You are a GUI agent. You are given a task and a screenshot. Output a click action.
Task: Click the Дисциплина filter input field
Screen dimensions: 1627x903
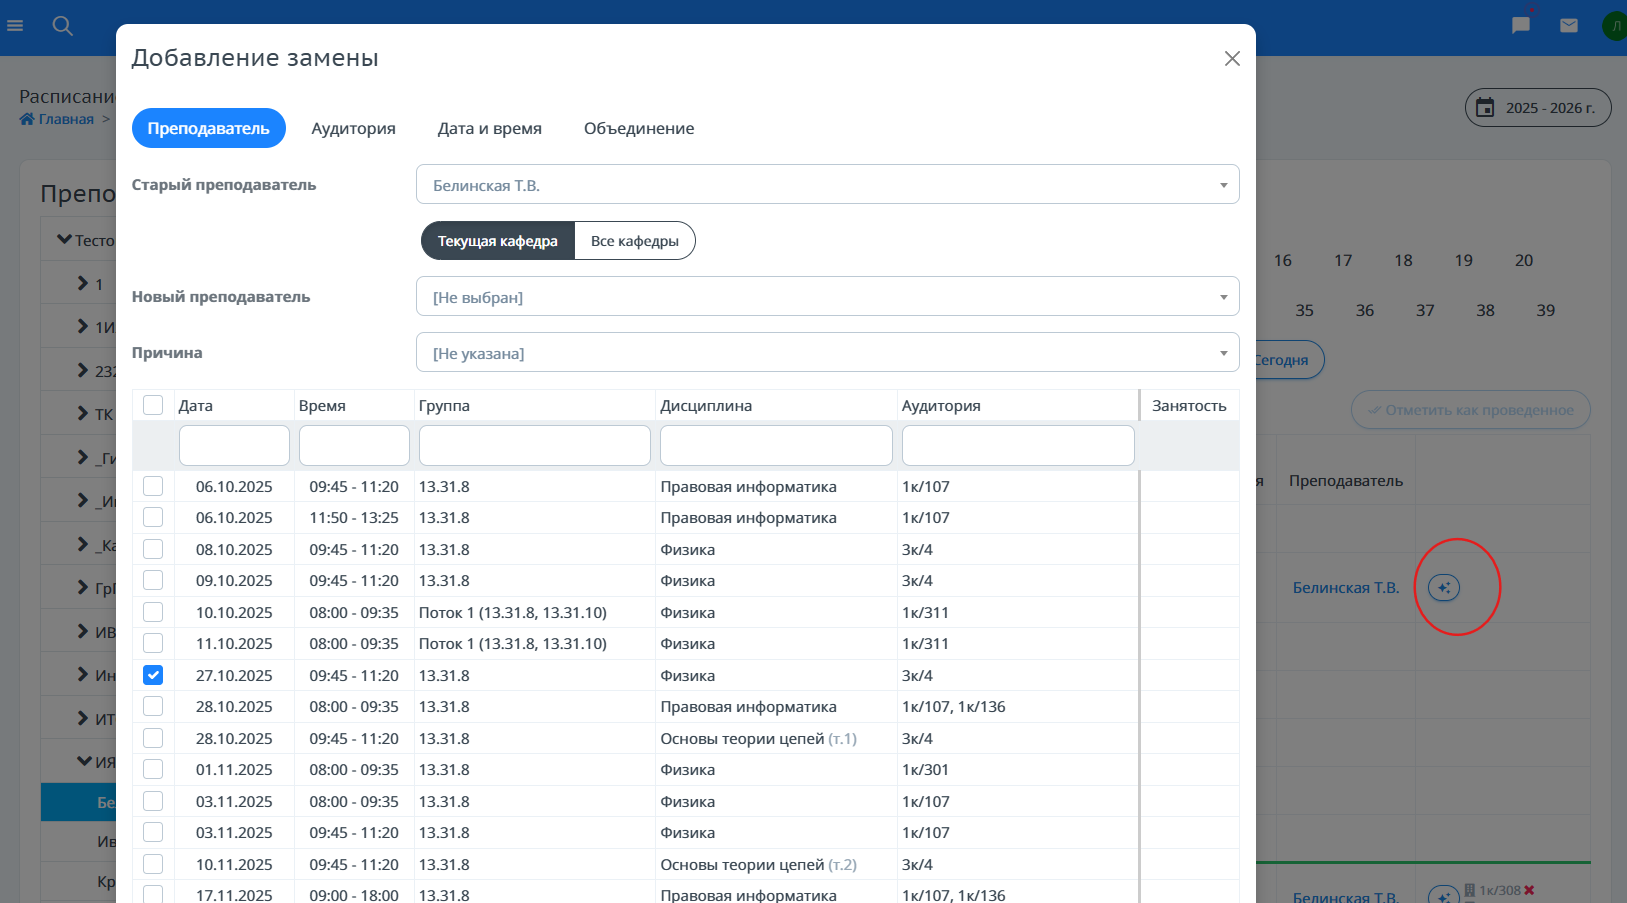click(x=776, y=445)
